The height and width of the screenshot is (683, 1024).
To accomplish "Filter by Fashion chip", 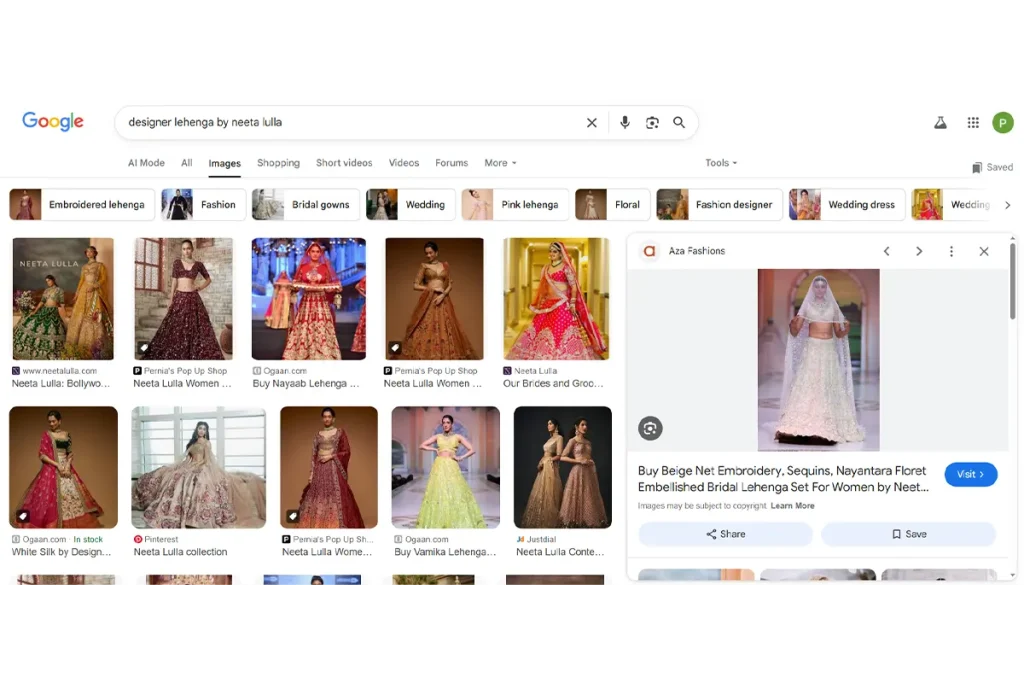I will point(203,204).
